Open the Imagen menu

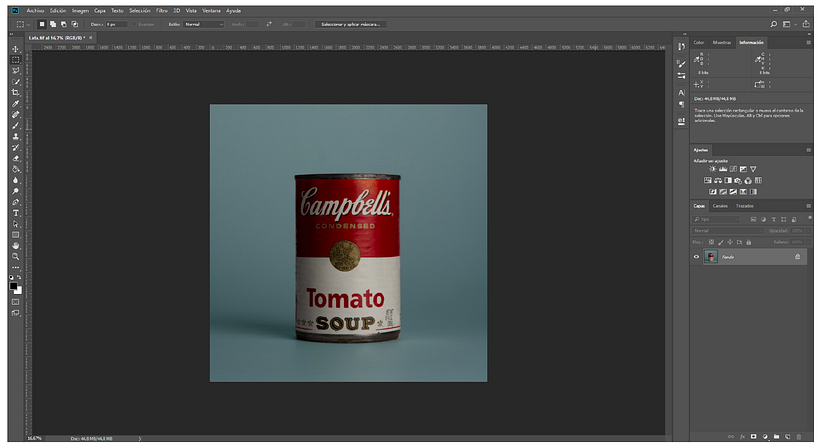80,10
